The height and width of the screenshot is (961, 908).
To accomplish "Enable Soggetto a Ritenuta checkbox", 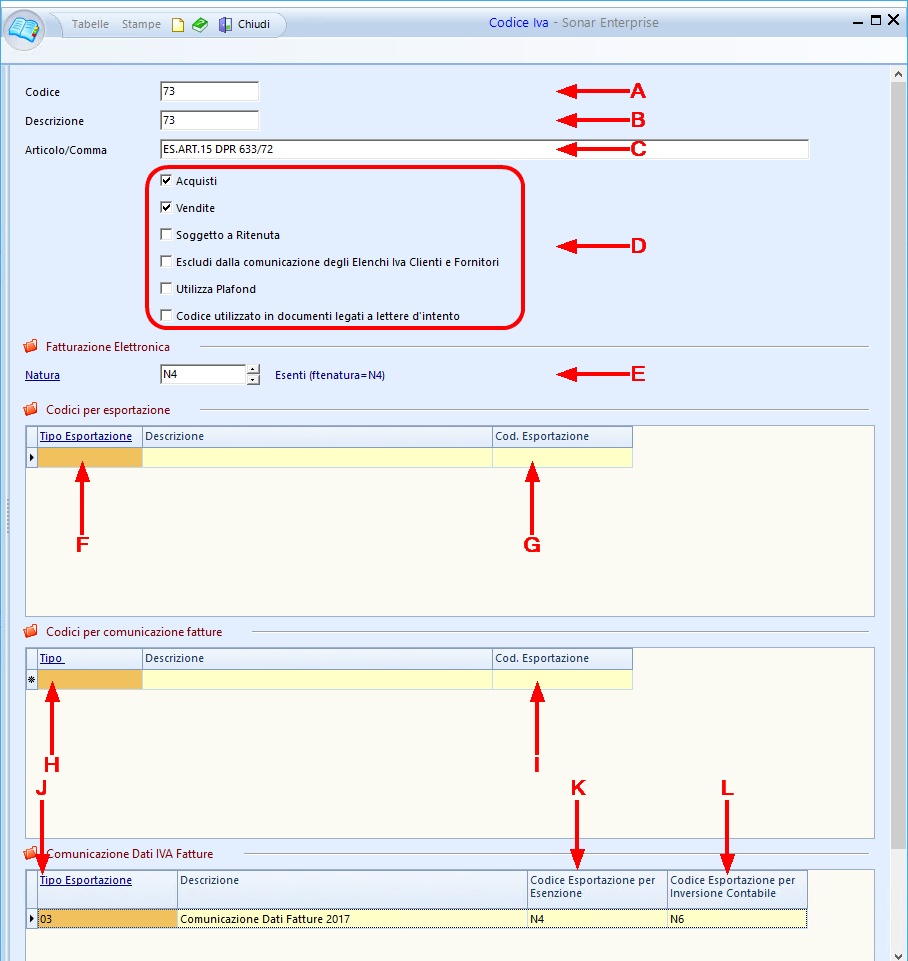I will coord(167,235).
